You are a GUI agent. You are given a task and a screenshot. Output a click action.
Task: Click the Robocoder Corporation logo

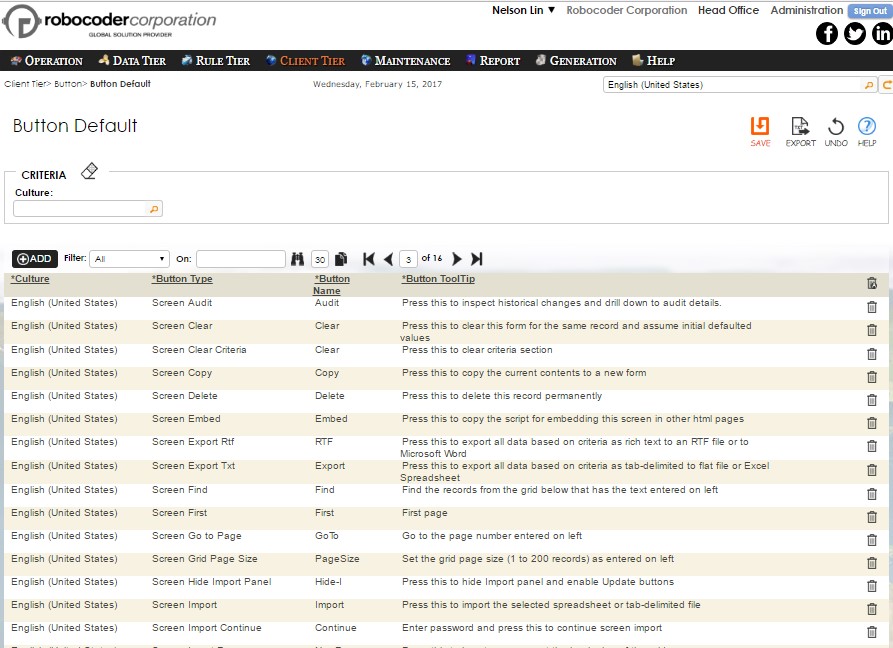pos(110,22)
